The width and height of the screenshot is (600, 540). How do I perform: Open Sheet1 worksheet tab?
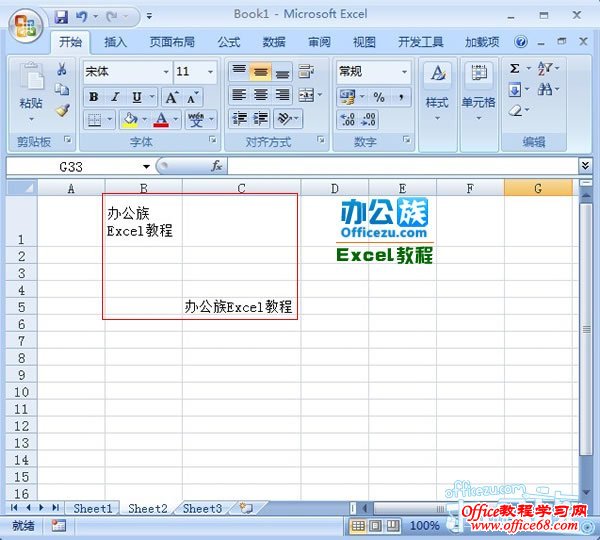click(x=93, y=508)
